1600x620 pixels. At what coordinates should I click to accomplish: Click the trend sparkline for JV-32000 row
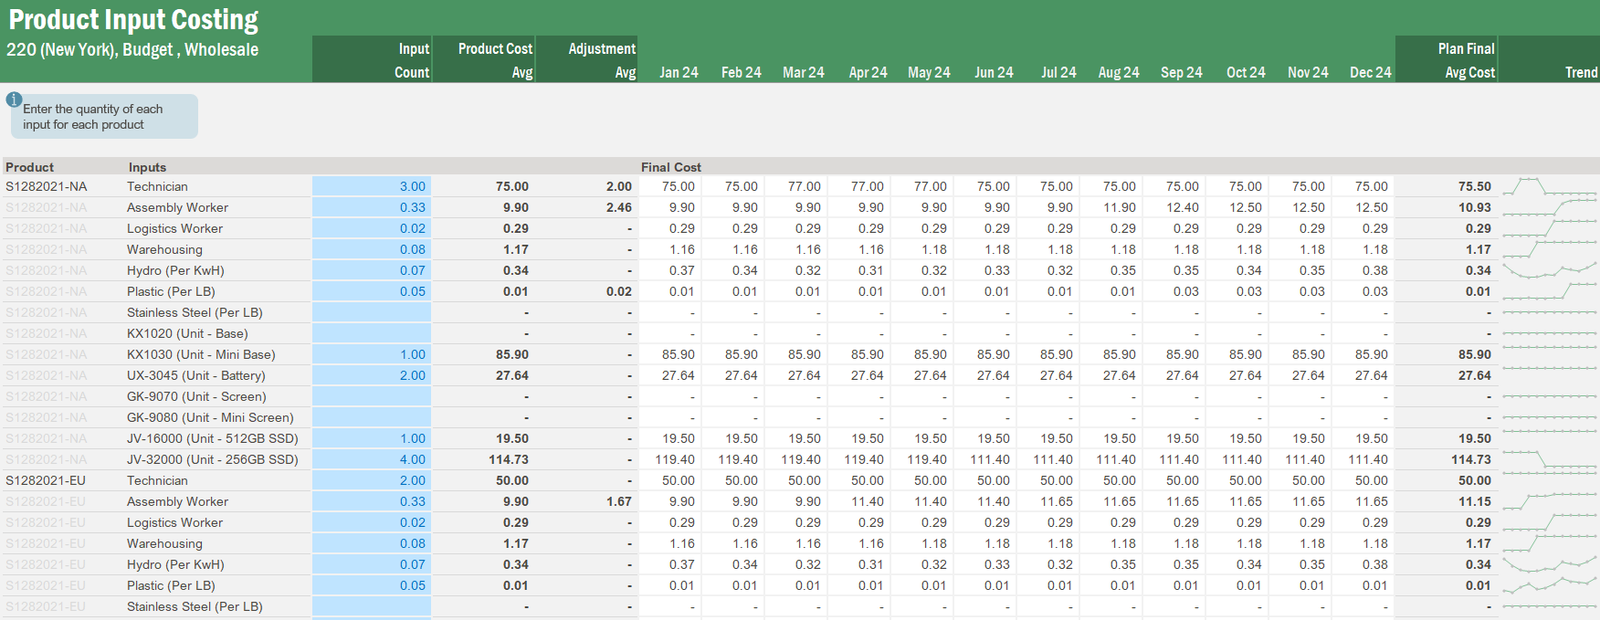[1549, 460]
